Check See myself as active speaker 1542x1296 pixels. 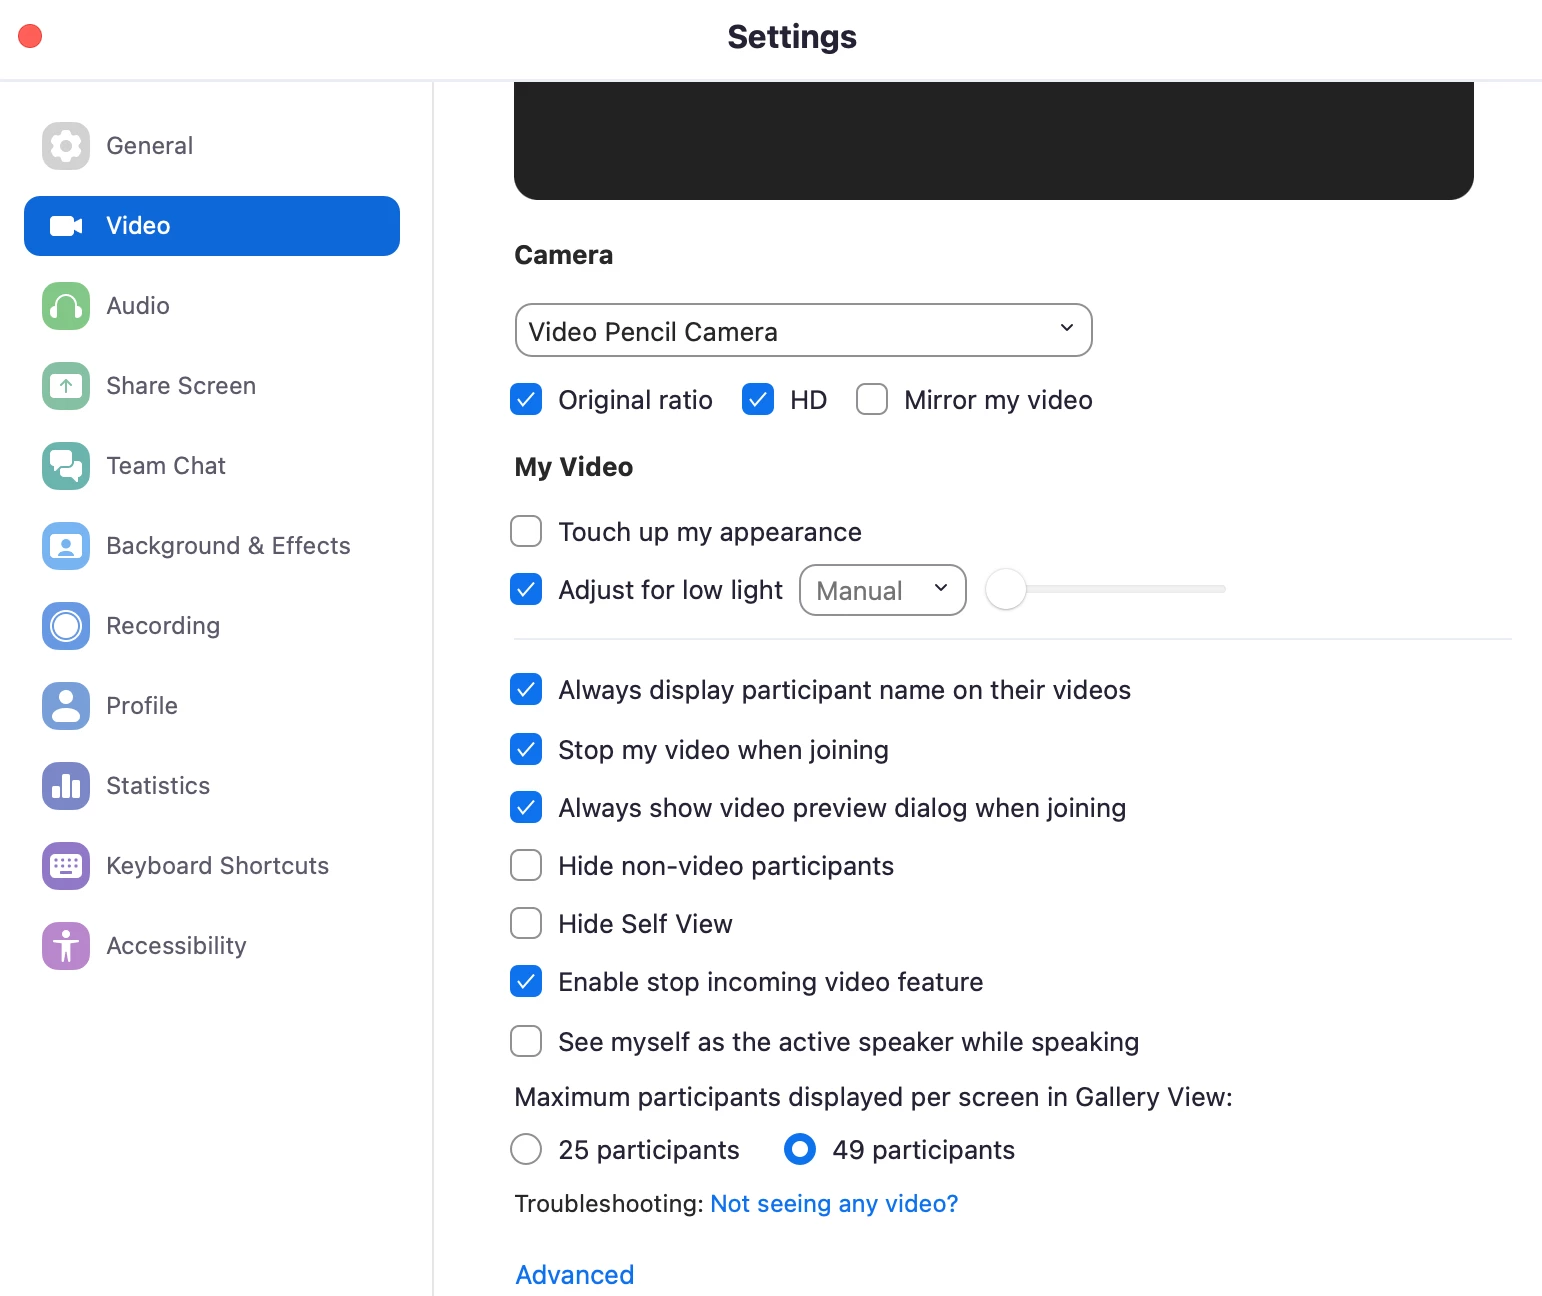pyautogui.click(x=526, y=1041)
